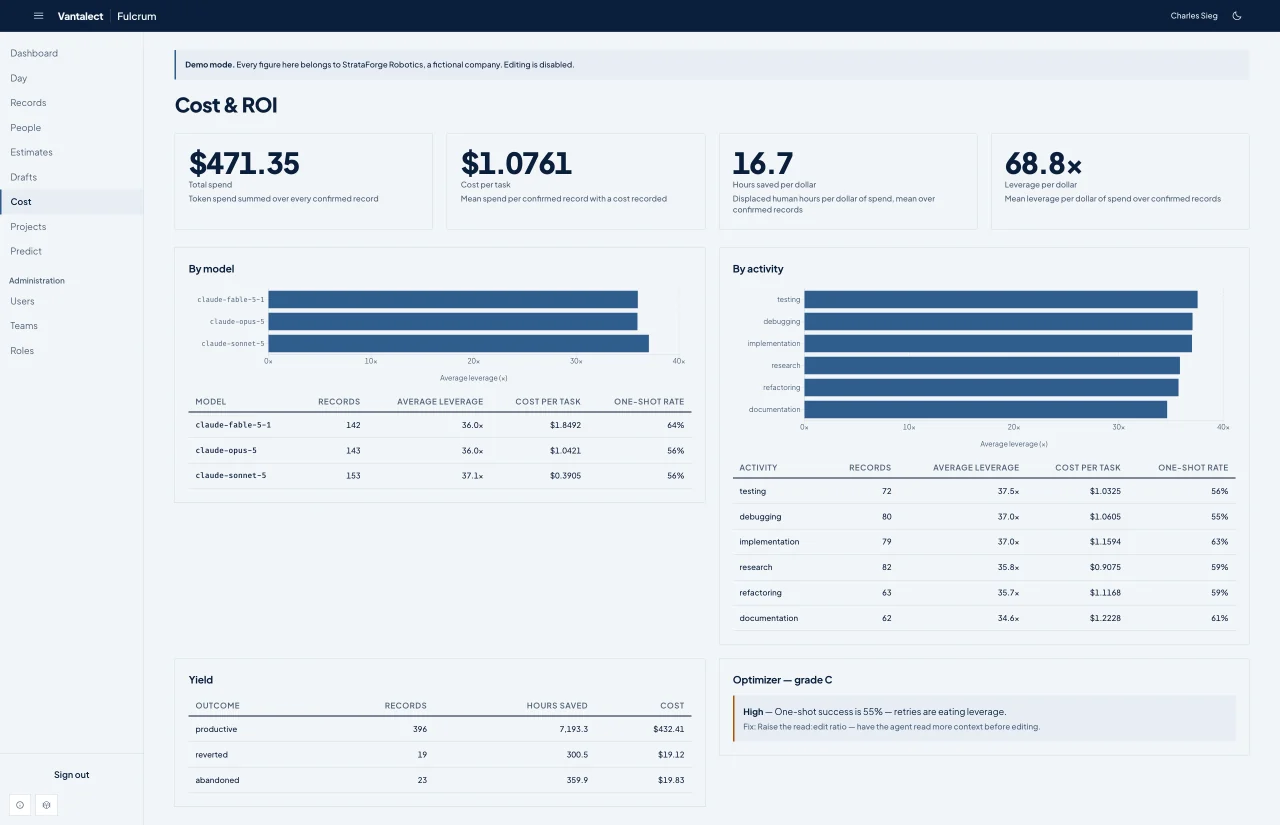Open Teams under Administration
This screenshot has width=1280, height=825.
pos(71,326)
